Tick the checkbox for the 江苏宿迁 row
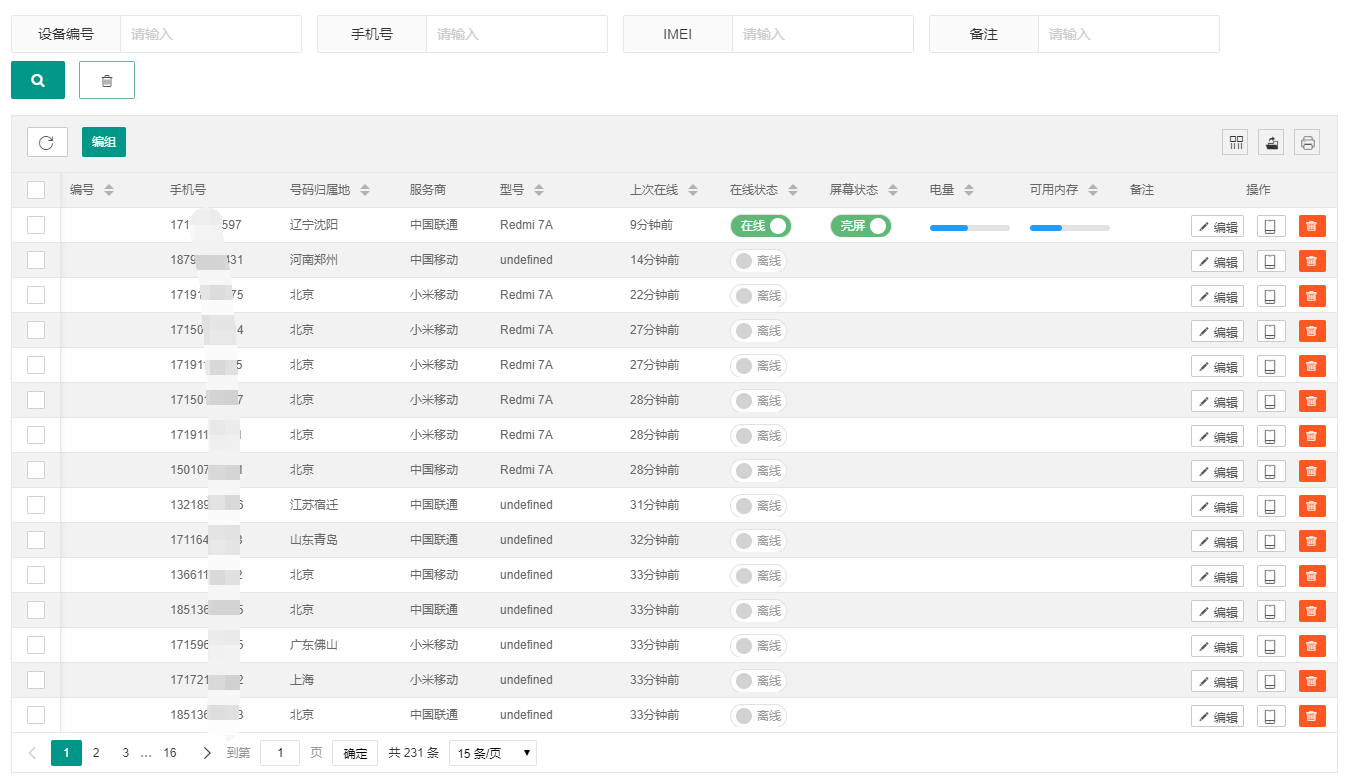The height and width of the screenshot is (780, 1345). [x=36, y=505]
